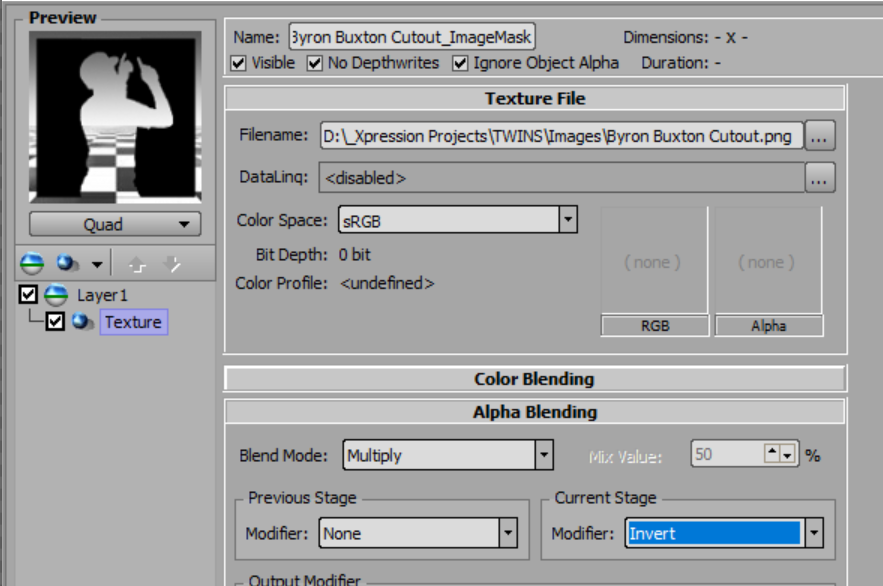Viewport: 883px width, 586px height.
Task: Open the Quad preview shape dropdown
Action: 115,224
